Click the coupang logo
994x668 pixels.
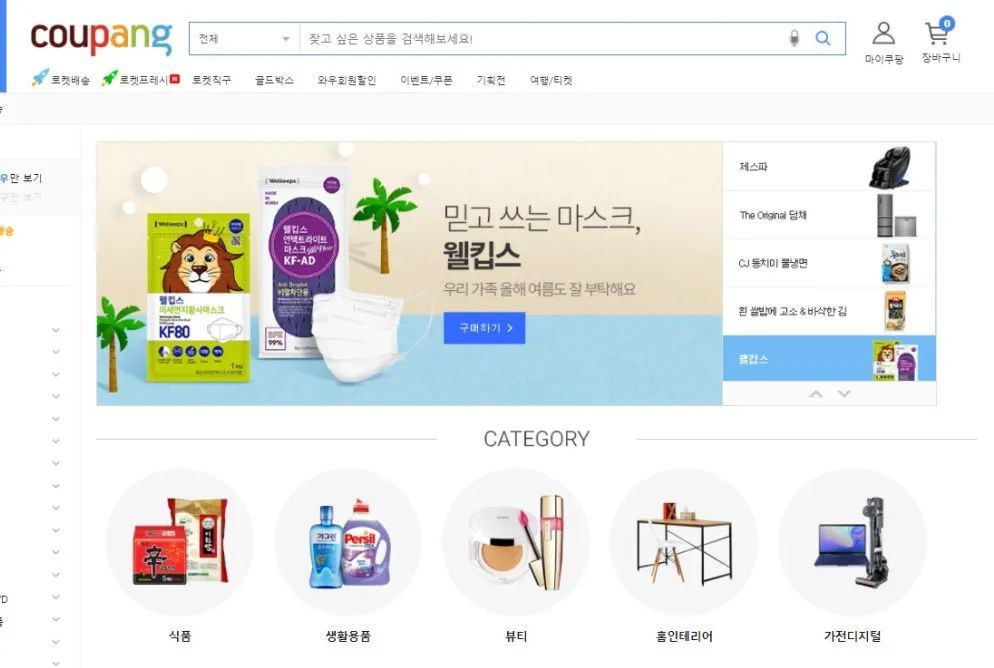tap(101, 37)
